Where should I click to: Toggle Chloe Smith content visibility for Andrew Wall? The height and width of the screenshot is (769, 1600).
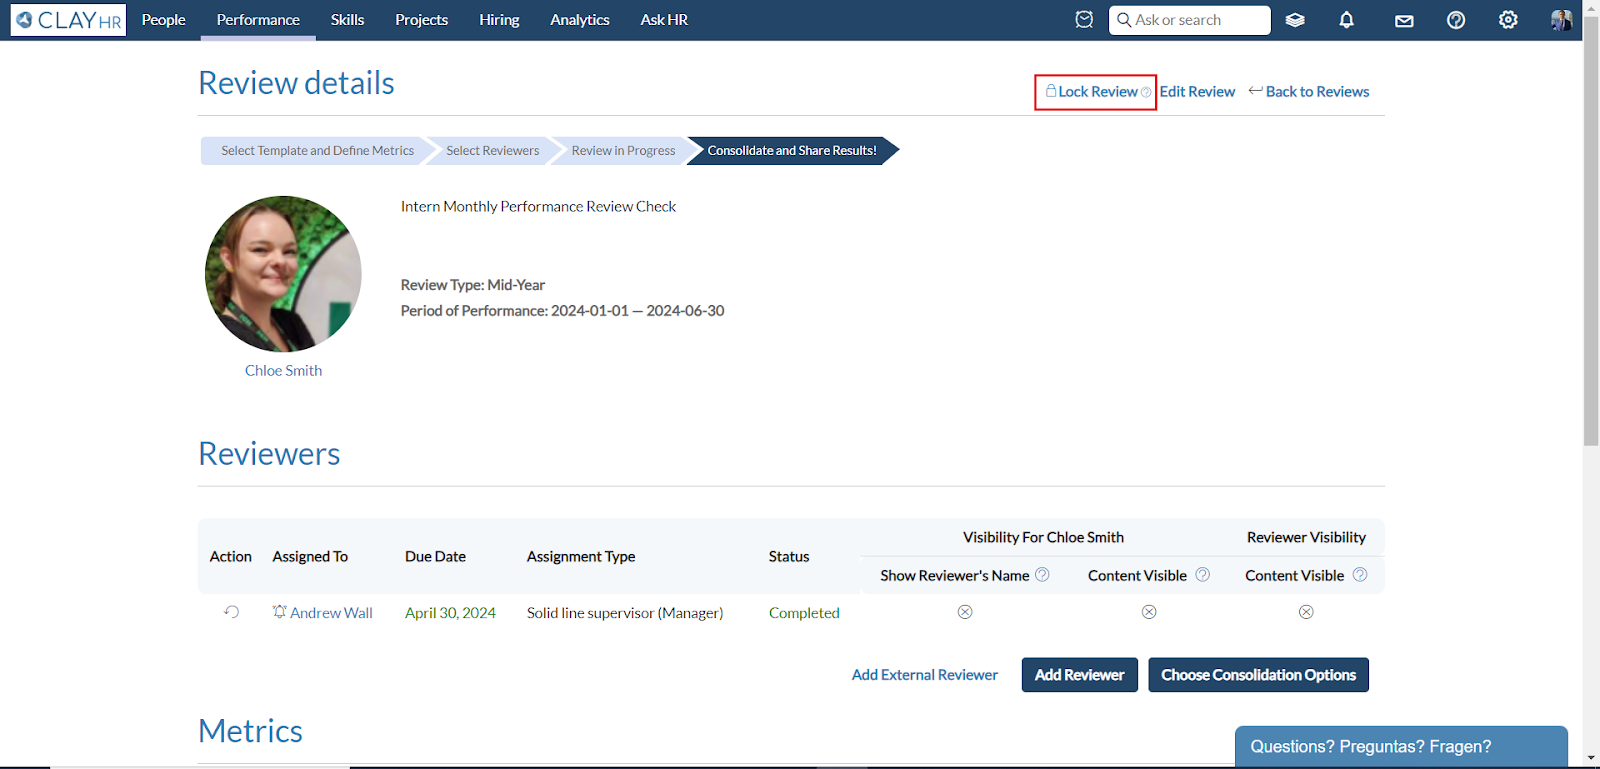pos(1149,612)
